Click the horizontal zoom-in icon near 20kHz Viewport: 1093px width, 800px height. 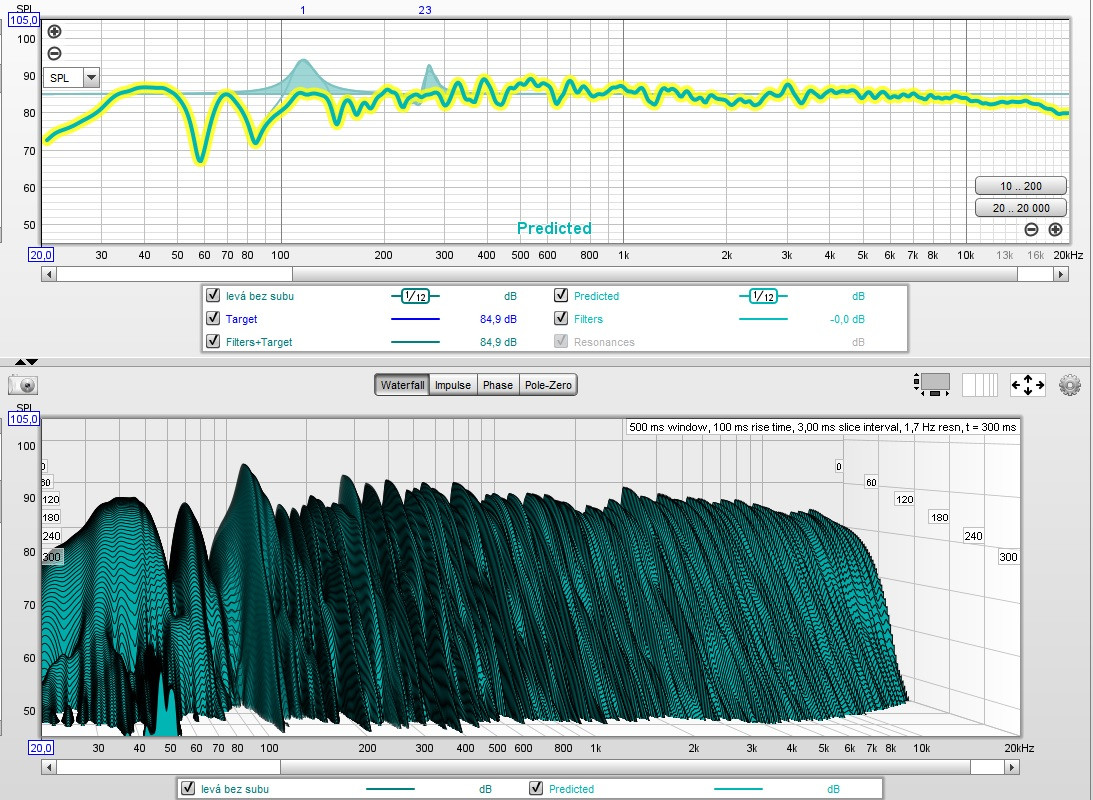point(1055,229)
